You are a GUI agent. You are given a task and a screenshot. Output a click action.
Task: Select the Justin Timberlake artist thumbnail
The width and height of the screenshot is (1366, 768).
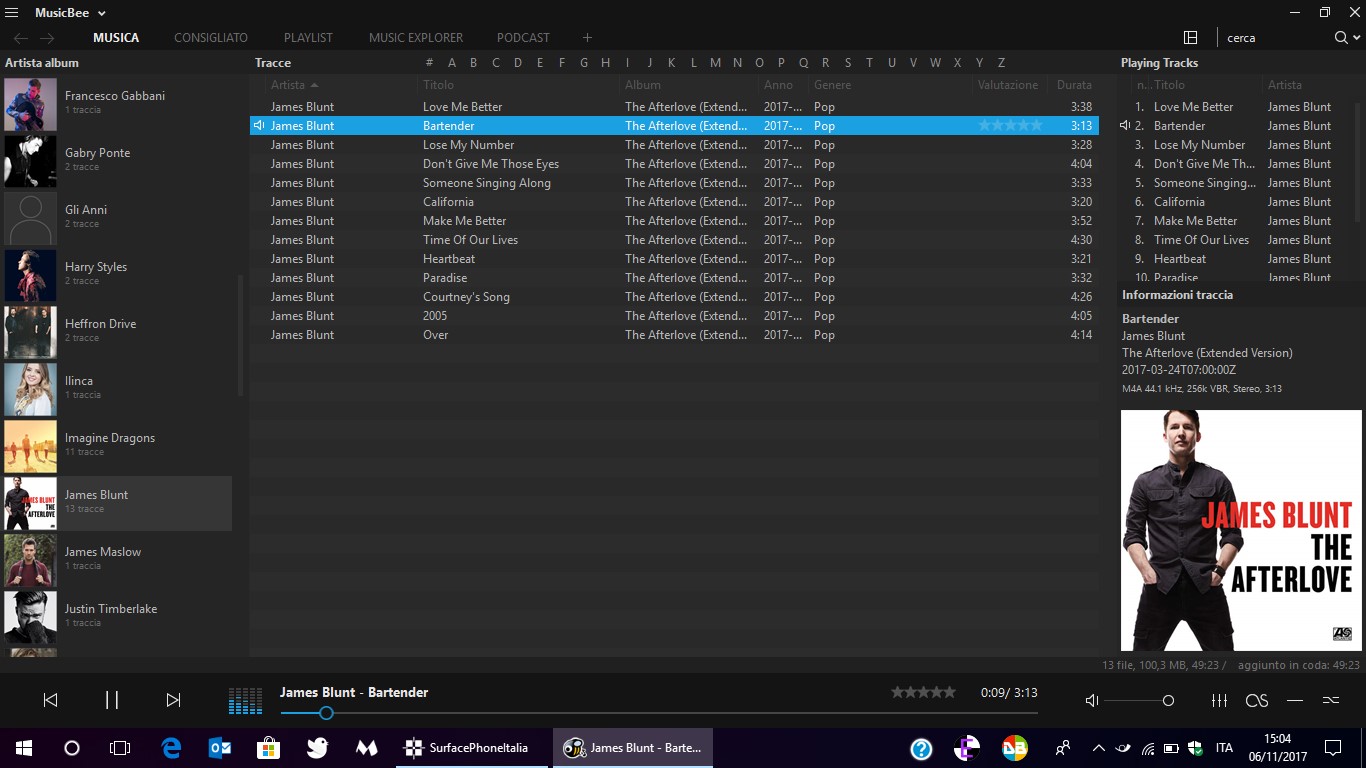(30, 618)
